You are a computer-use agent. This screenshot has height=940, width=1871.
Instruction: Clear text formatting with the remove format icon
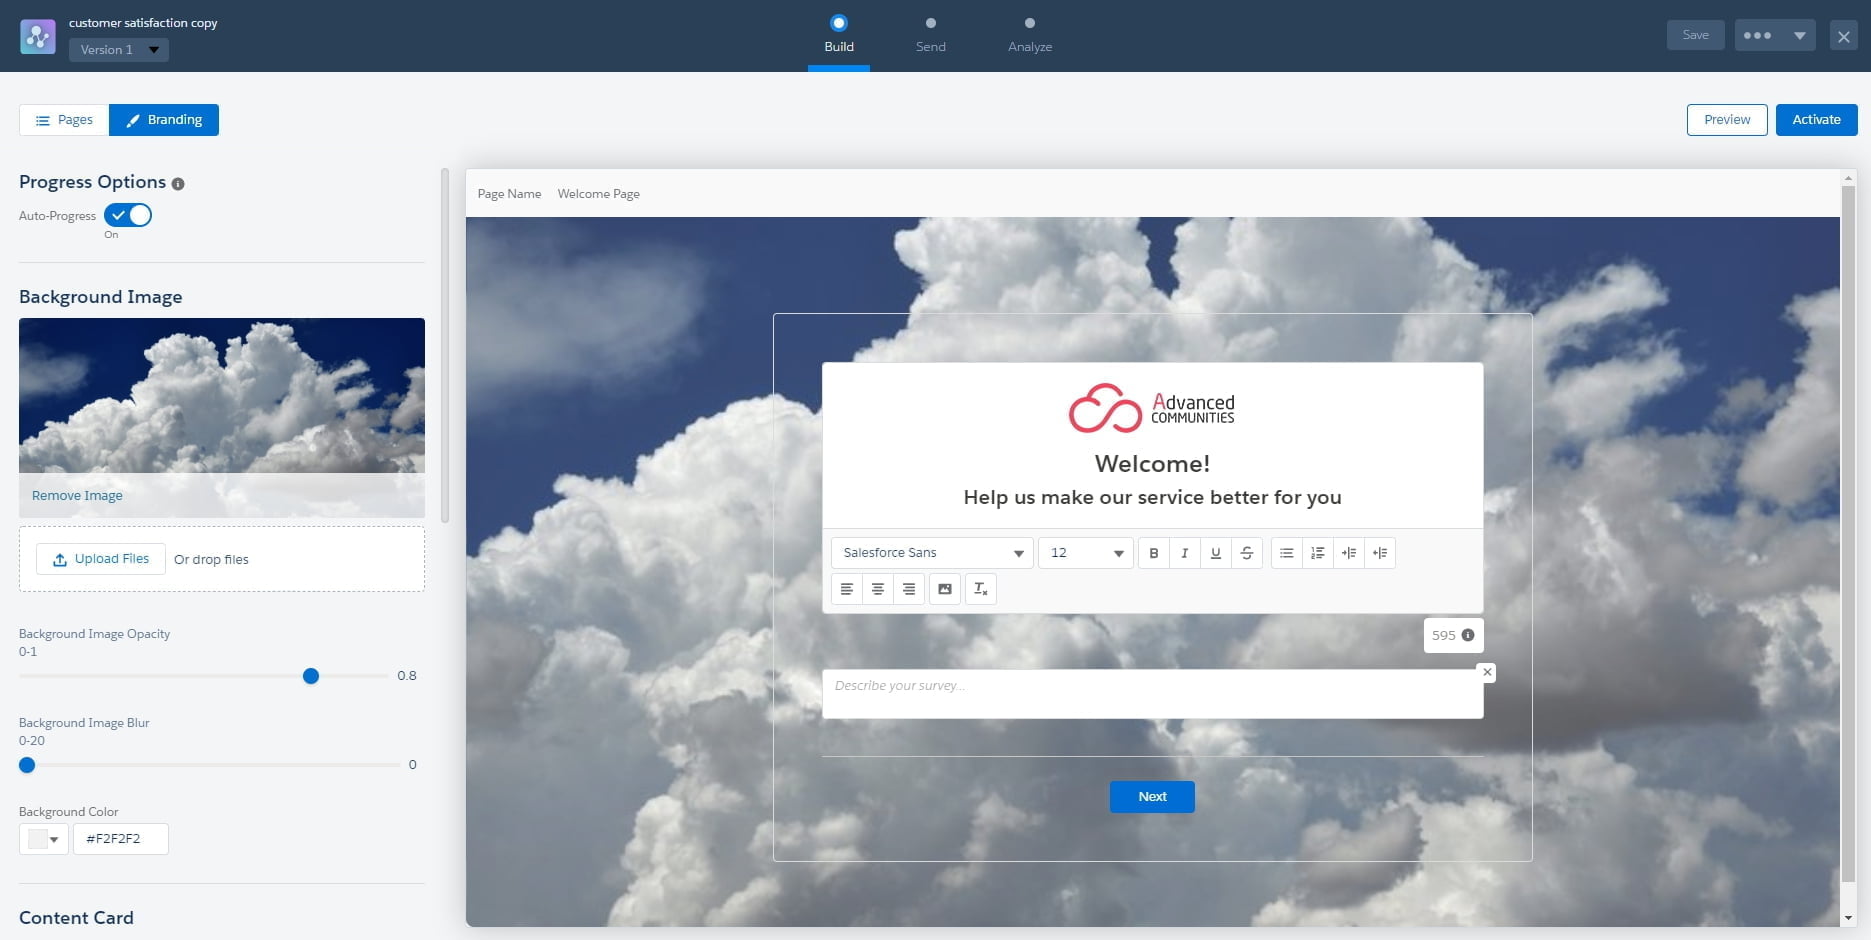[x=980, y=589]
